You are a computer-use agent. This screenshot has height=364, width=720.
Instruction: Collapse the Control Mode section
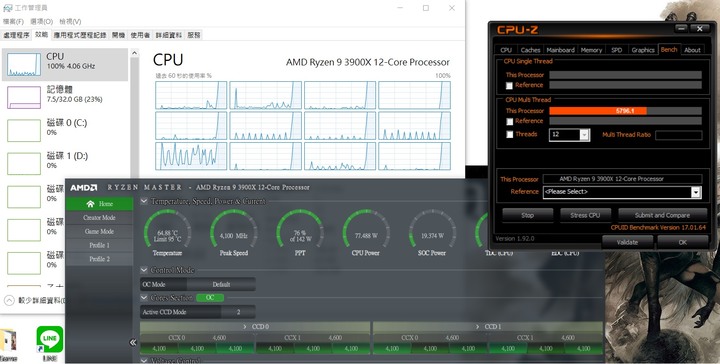pos(144,270)
